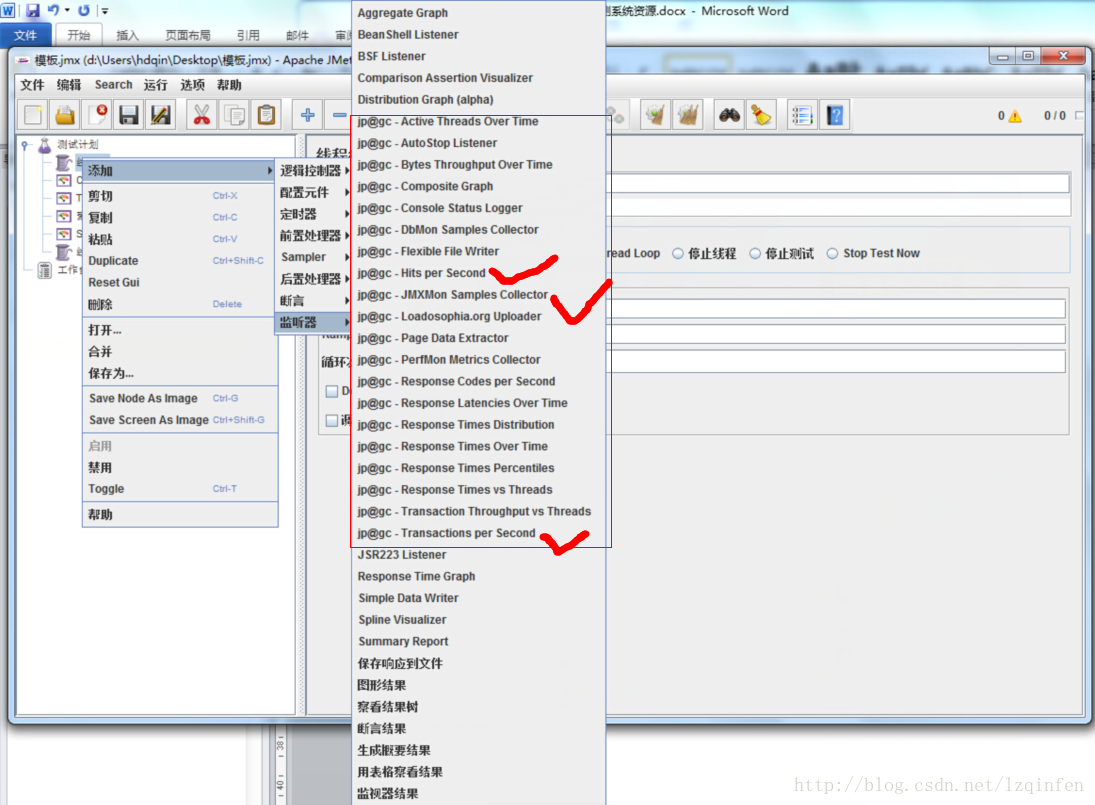Open the Word quick access customize dropdown
1095x805 pixels.
coord(105,10)
